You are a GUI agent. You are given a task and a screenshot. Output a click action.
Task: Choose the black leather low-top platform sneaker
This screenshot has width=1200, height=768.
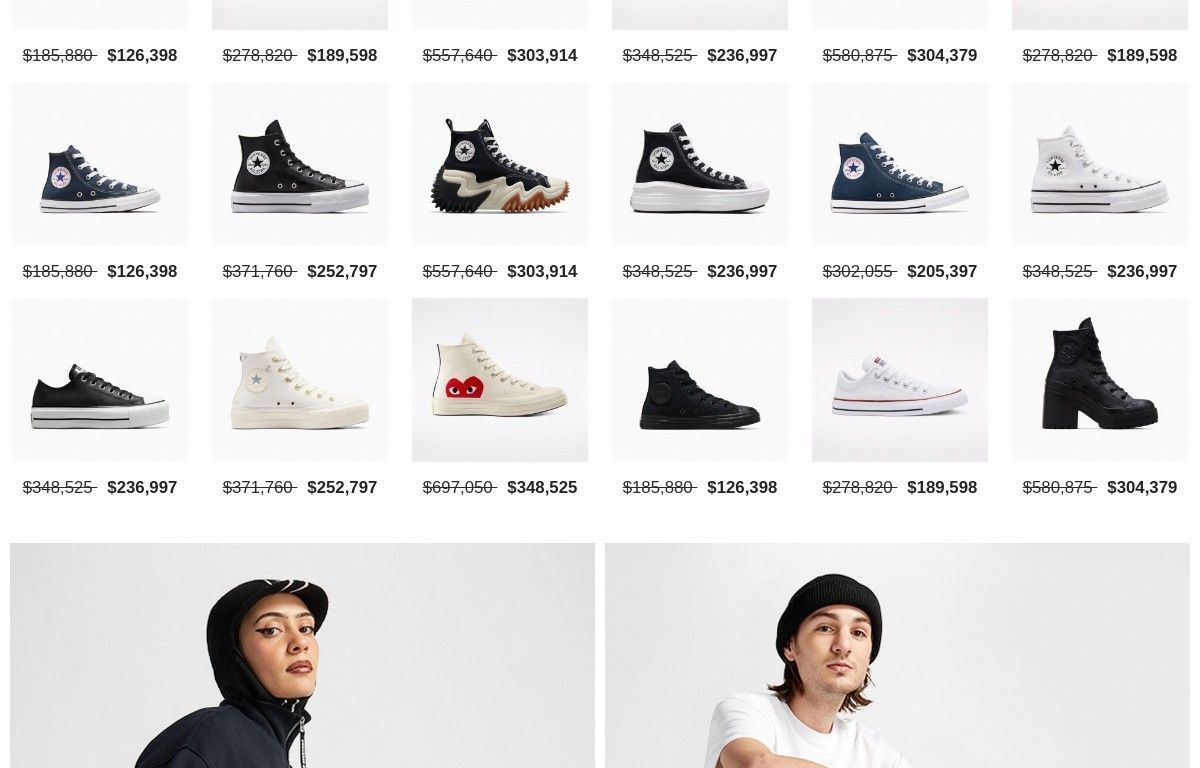(x=100, y=380)
